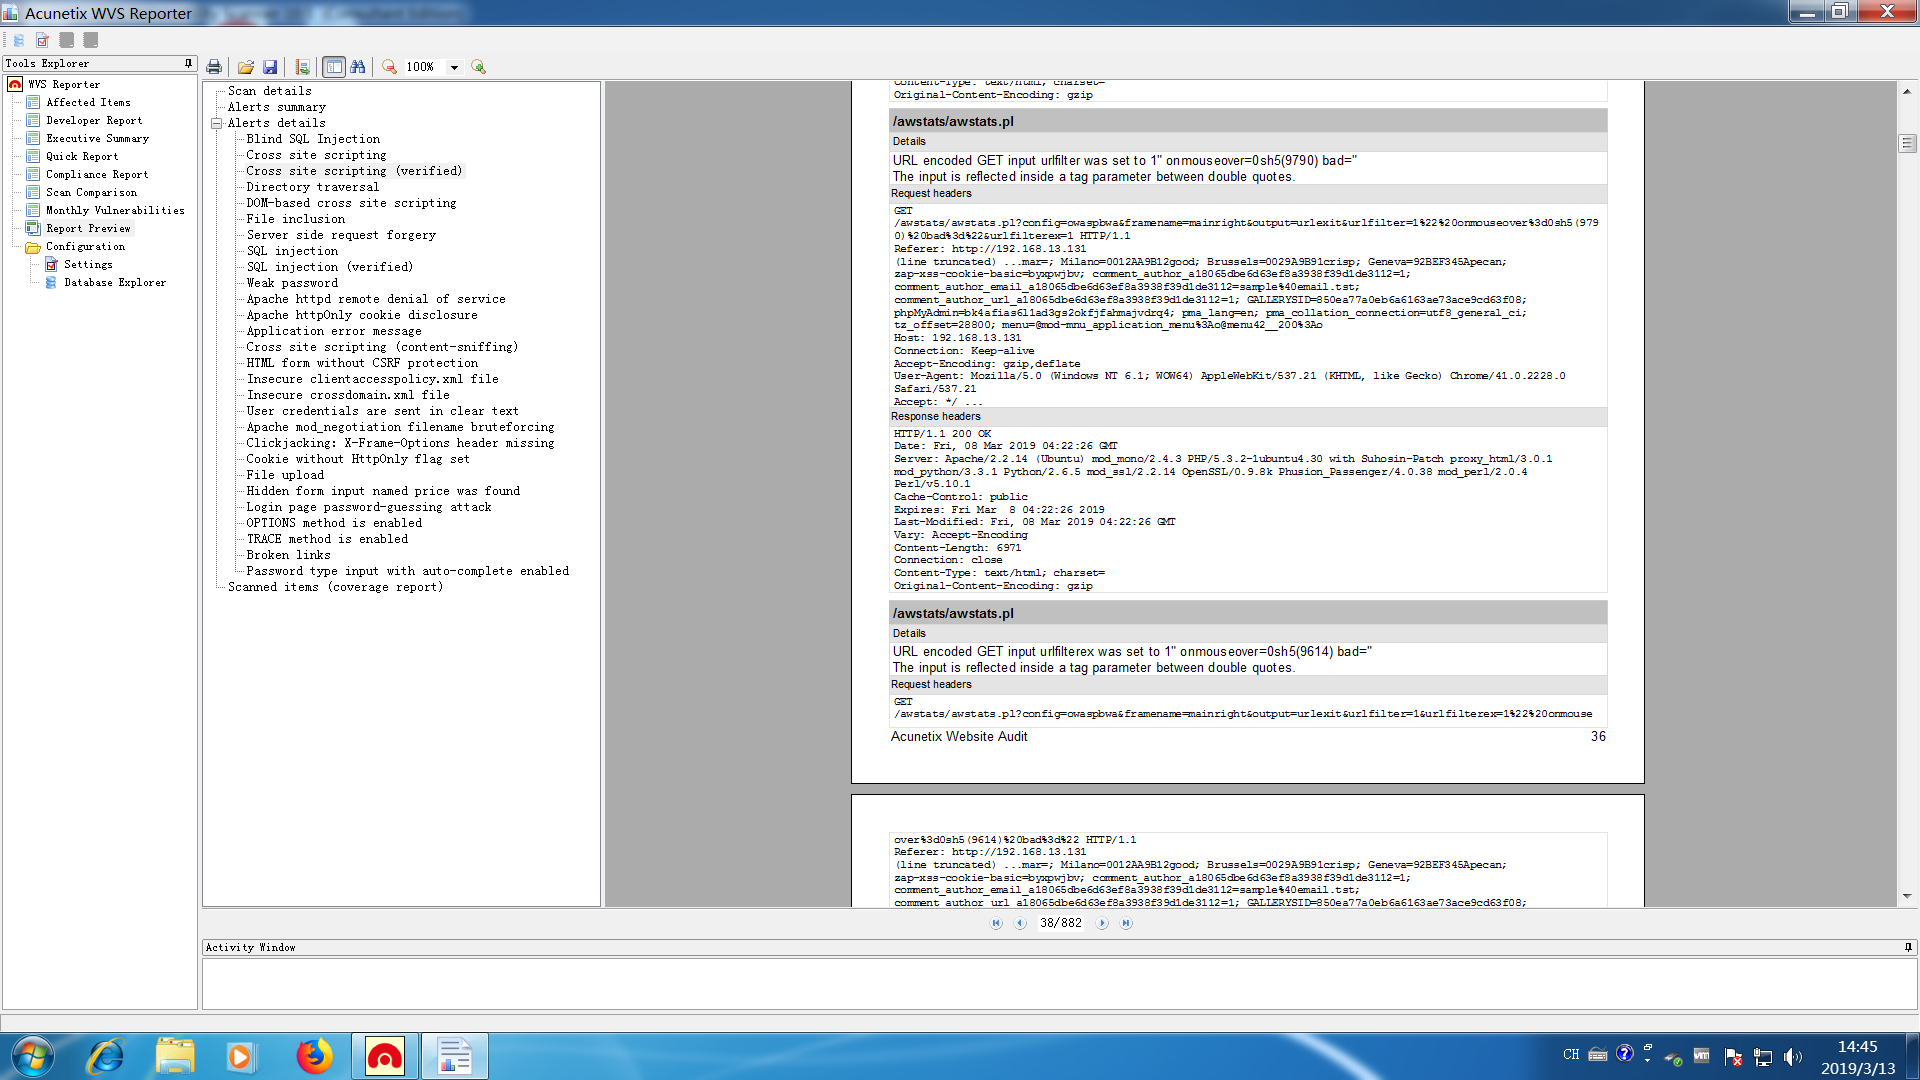Jump to Scanned items (coverage report)
This screenshot has height=1080, width=1920.
coord(335,587)
